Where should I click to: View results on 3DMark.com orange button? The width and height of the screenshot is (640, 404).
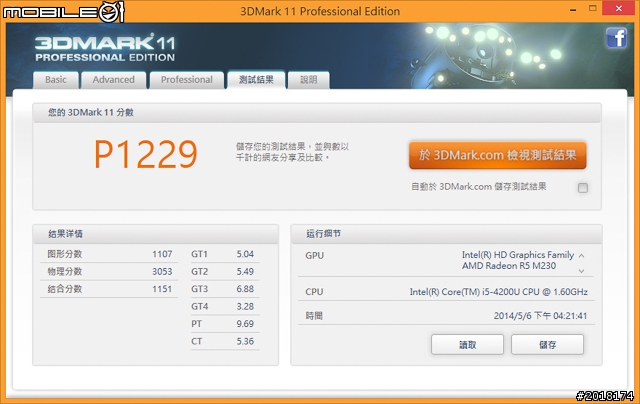click(x=498, y=155)
